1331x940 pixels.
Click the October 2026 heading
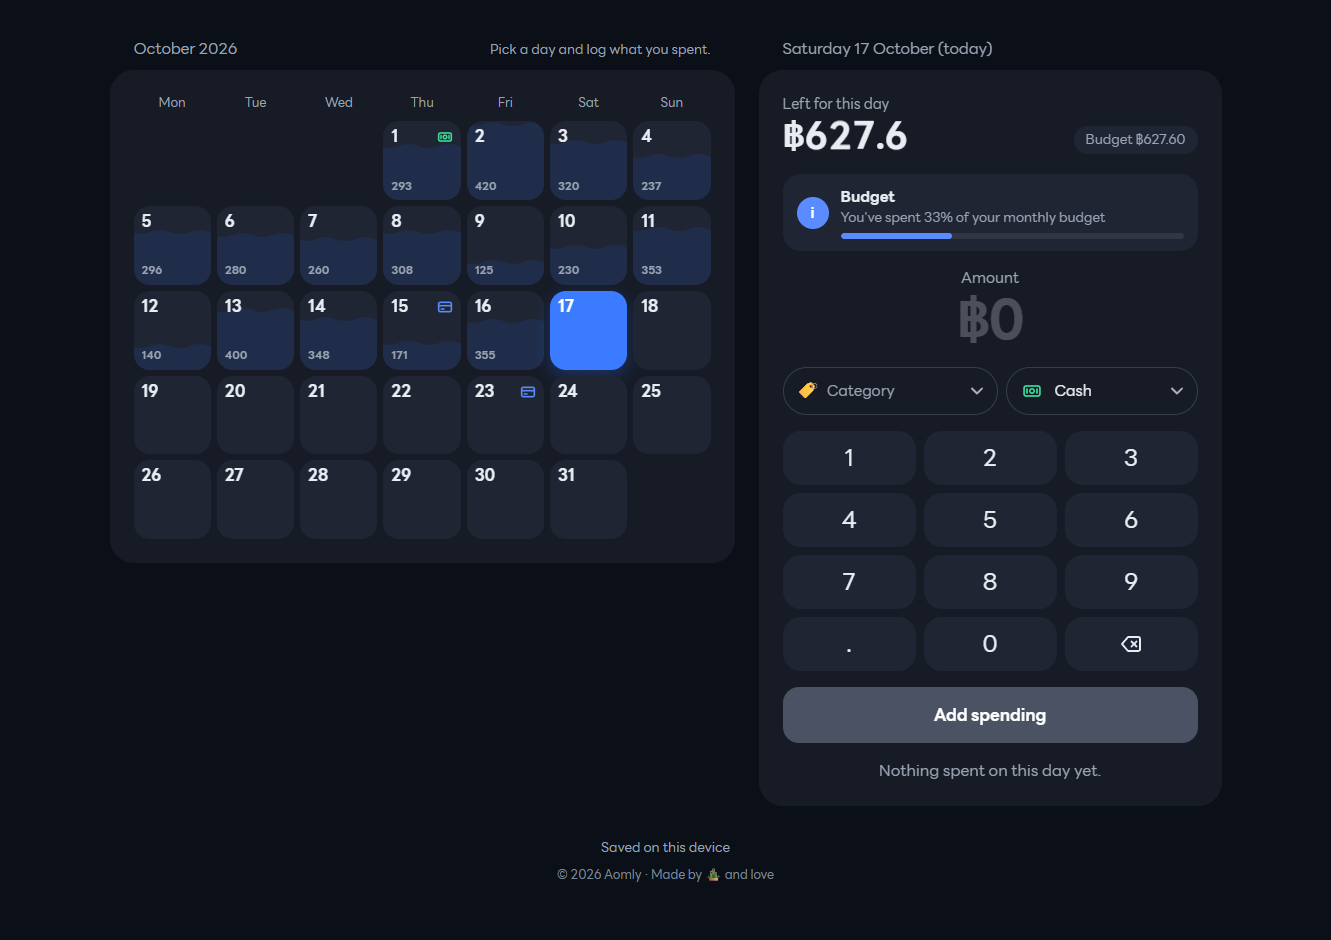coord(185,49)
